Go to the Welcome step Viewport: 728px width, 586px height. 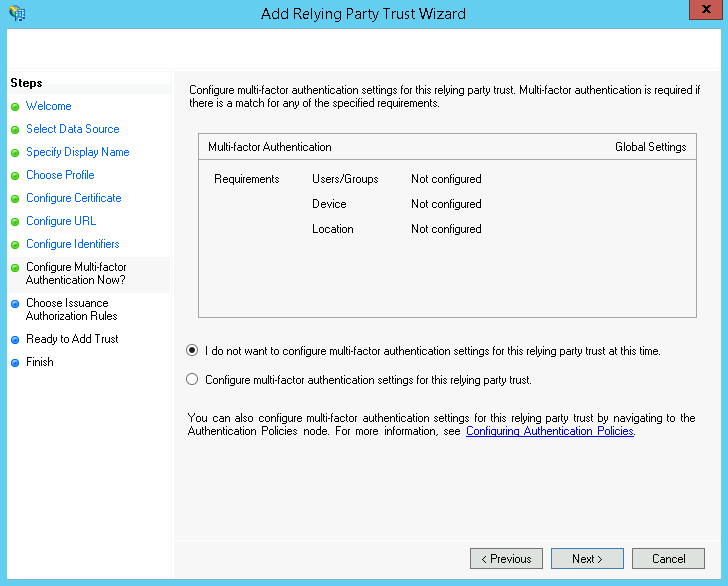click(x=49, y=106)
